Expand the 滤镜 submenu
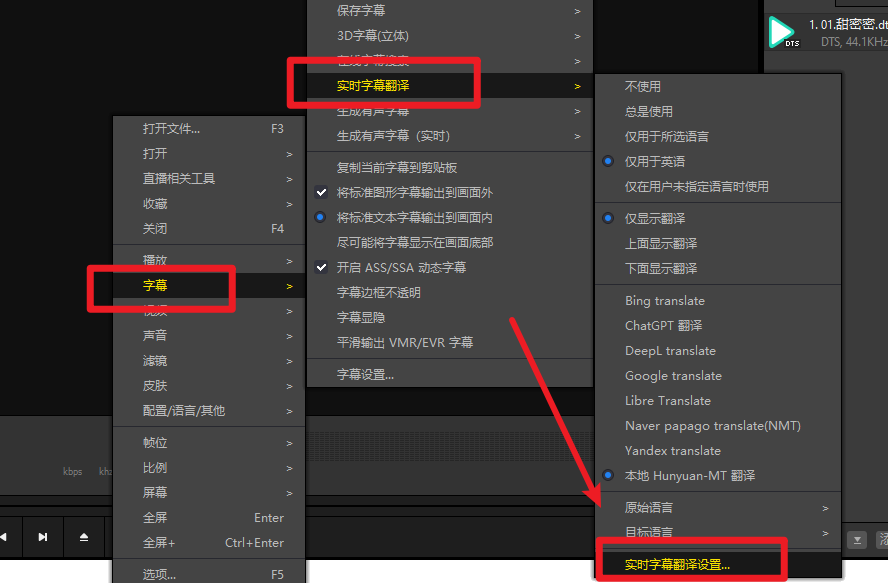 209,360
